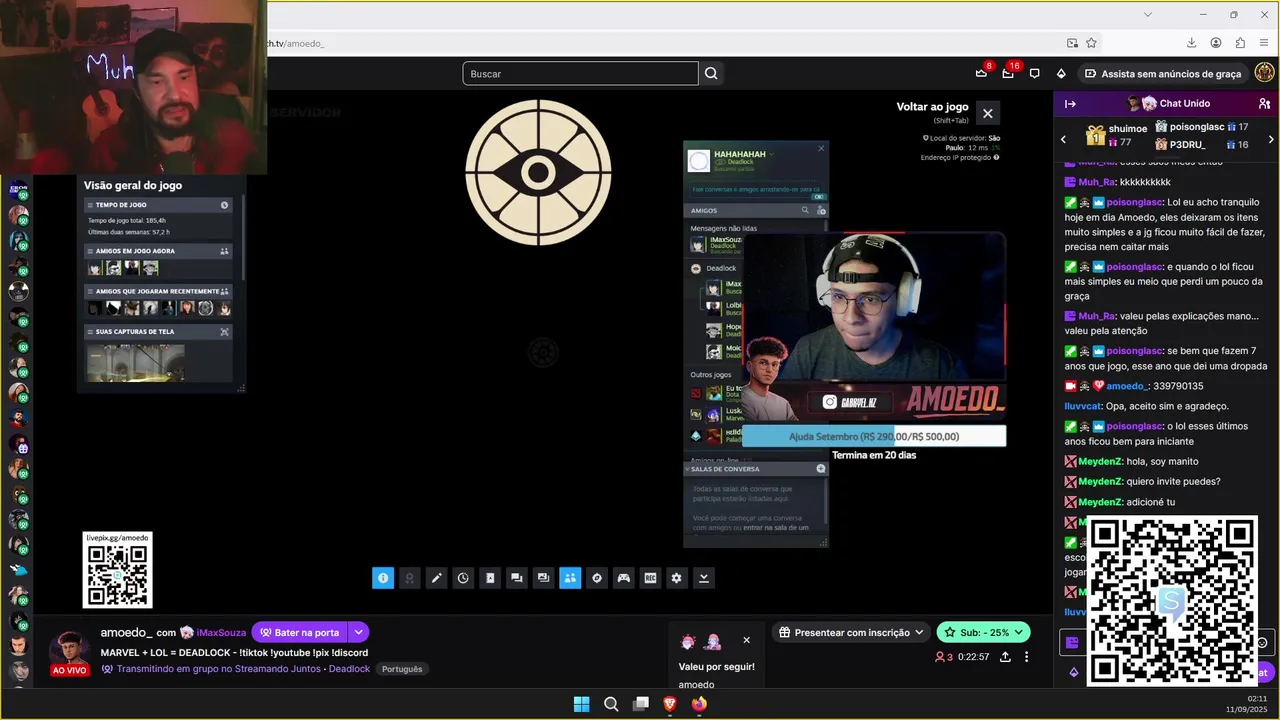Open browser tab list chevron

coord(1148,14)
